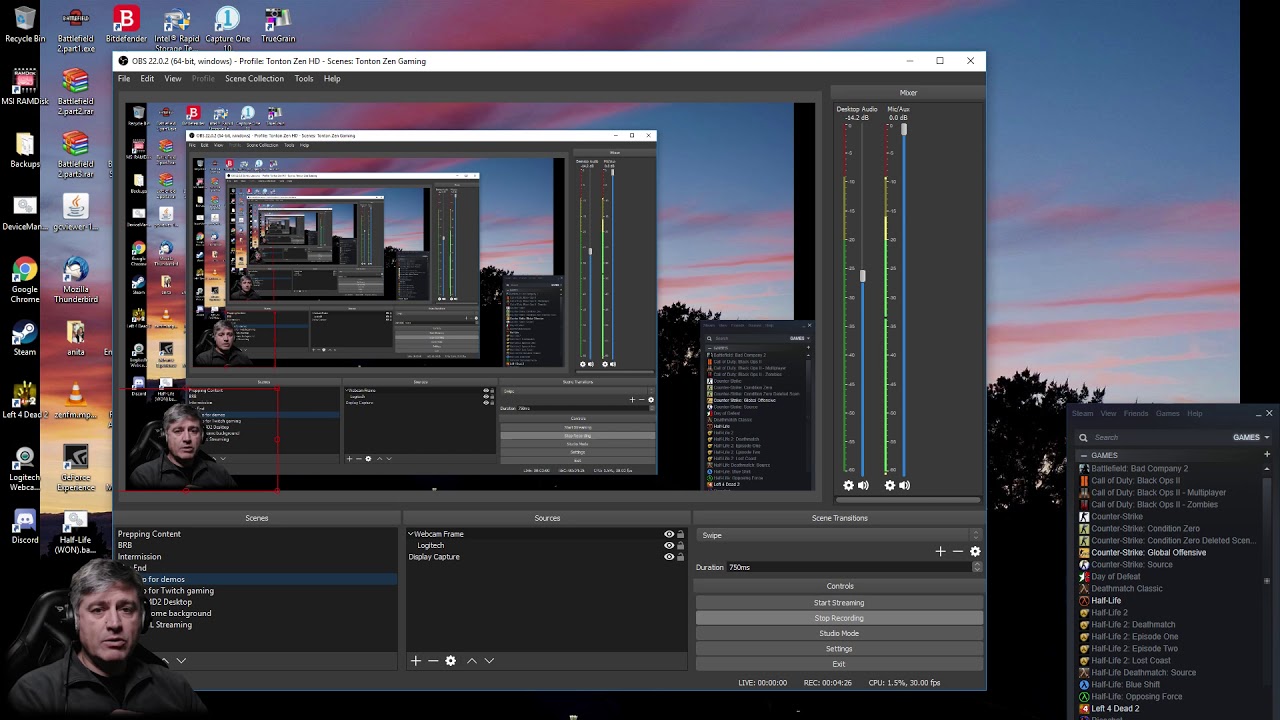Open Mic/Aux settings gear in Mixer
Screen dimensions: 1280x720
tap(890, 485)
